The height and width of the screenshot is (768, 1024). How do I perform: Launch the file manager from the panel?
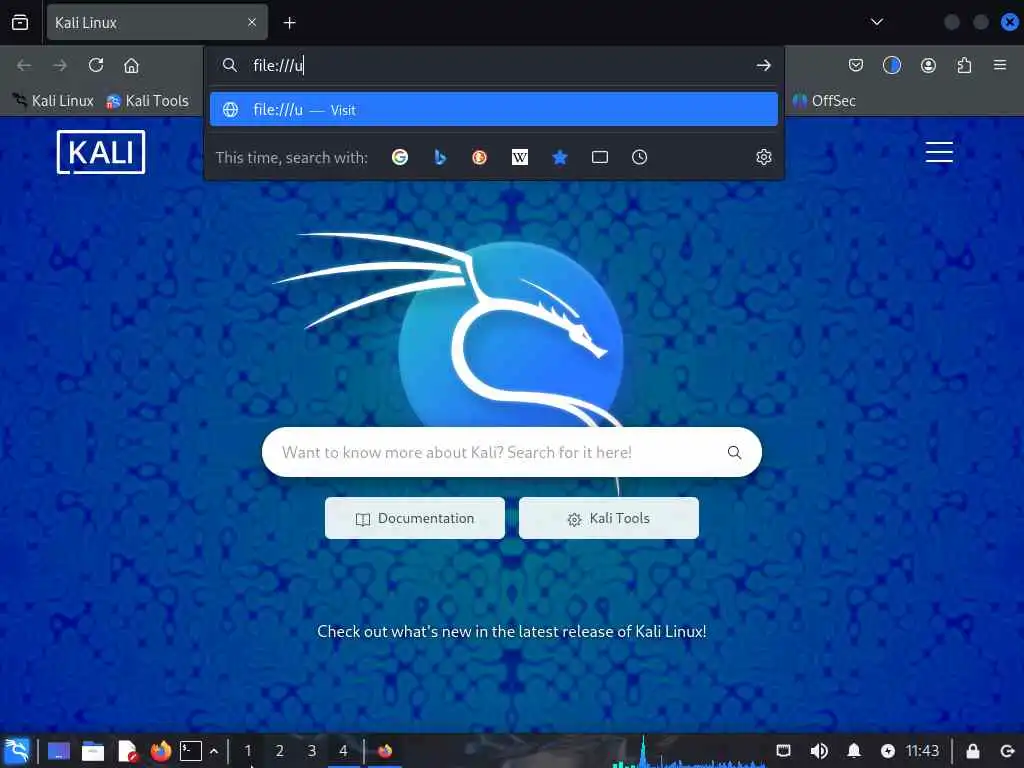(93, 751)
